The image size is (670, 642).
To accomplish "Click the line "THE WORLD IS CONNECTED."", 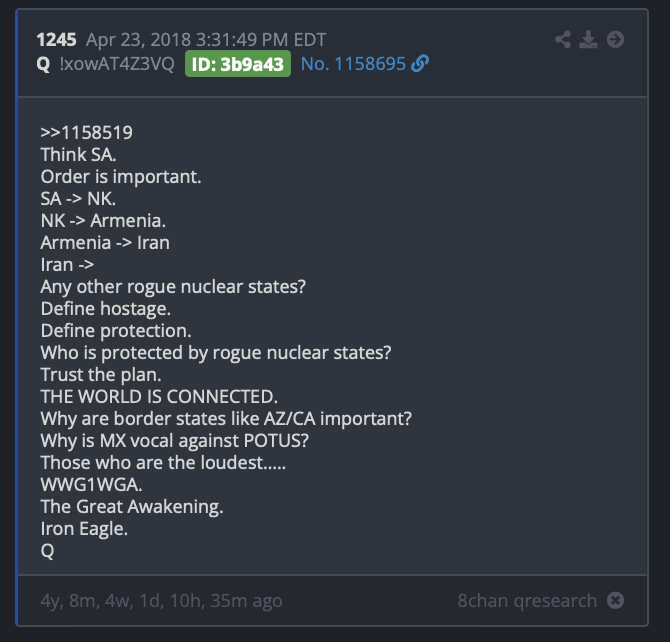I will (159, 397).
